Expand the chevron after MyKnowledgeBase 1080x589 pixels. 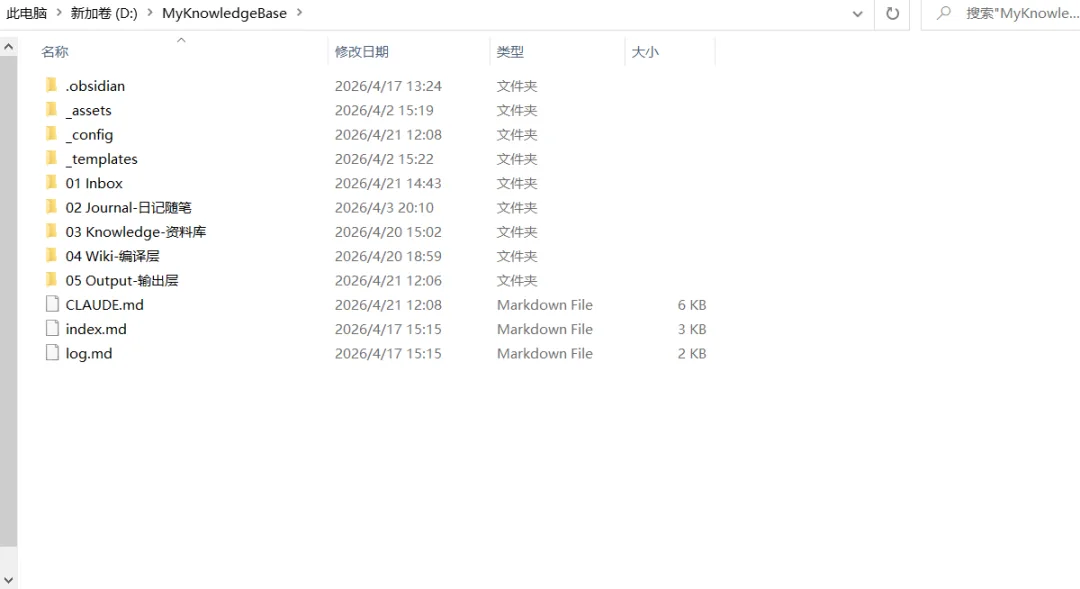299,12
